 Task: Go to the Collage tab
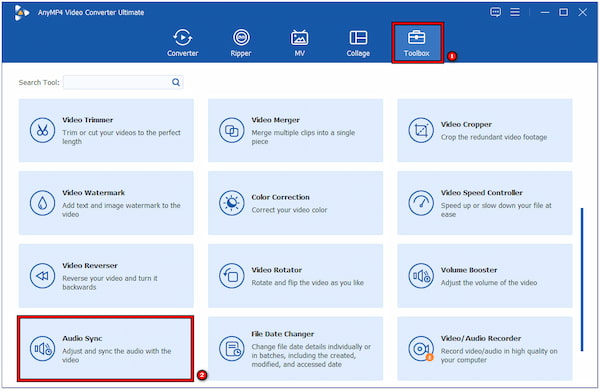358,43
